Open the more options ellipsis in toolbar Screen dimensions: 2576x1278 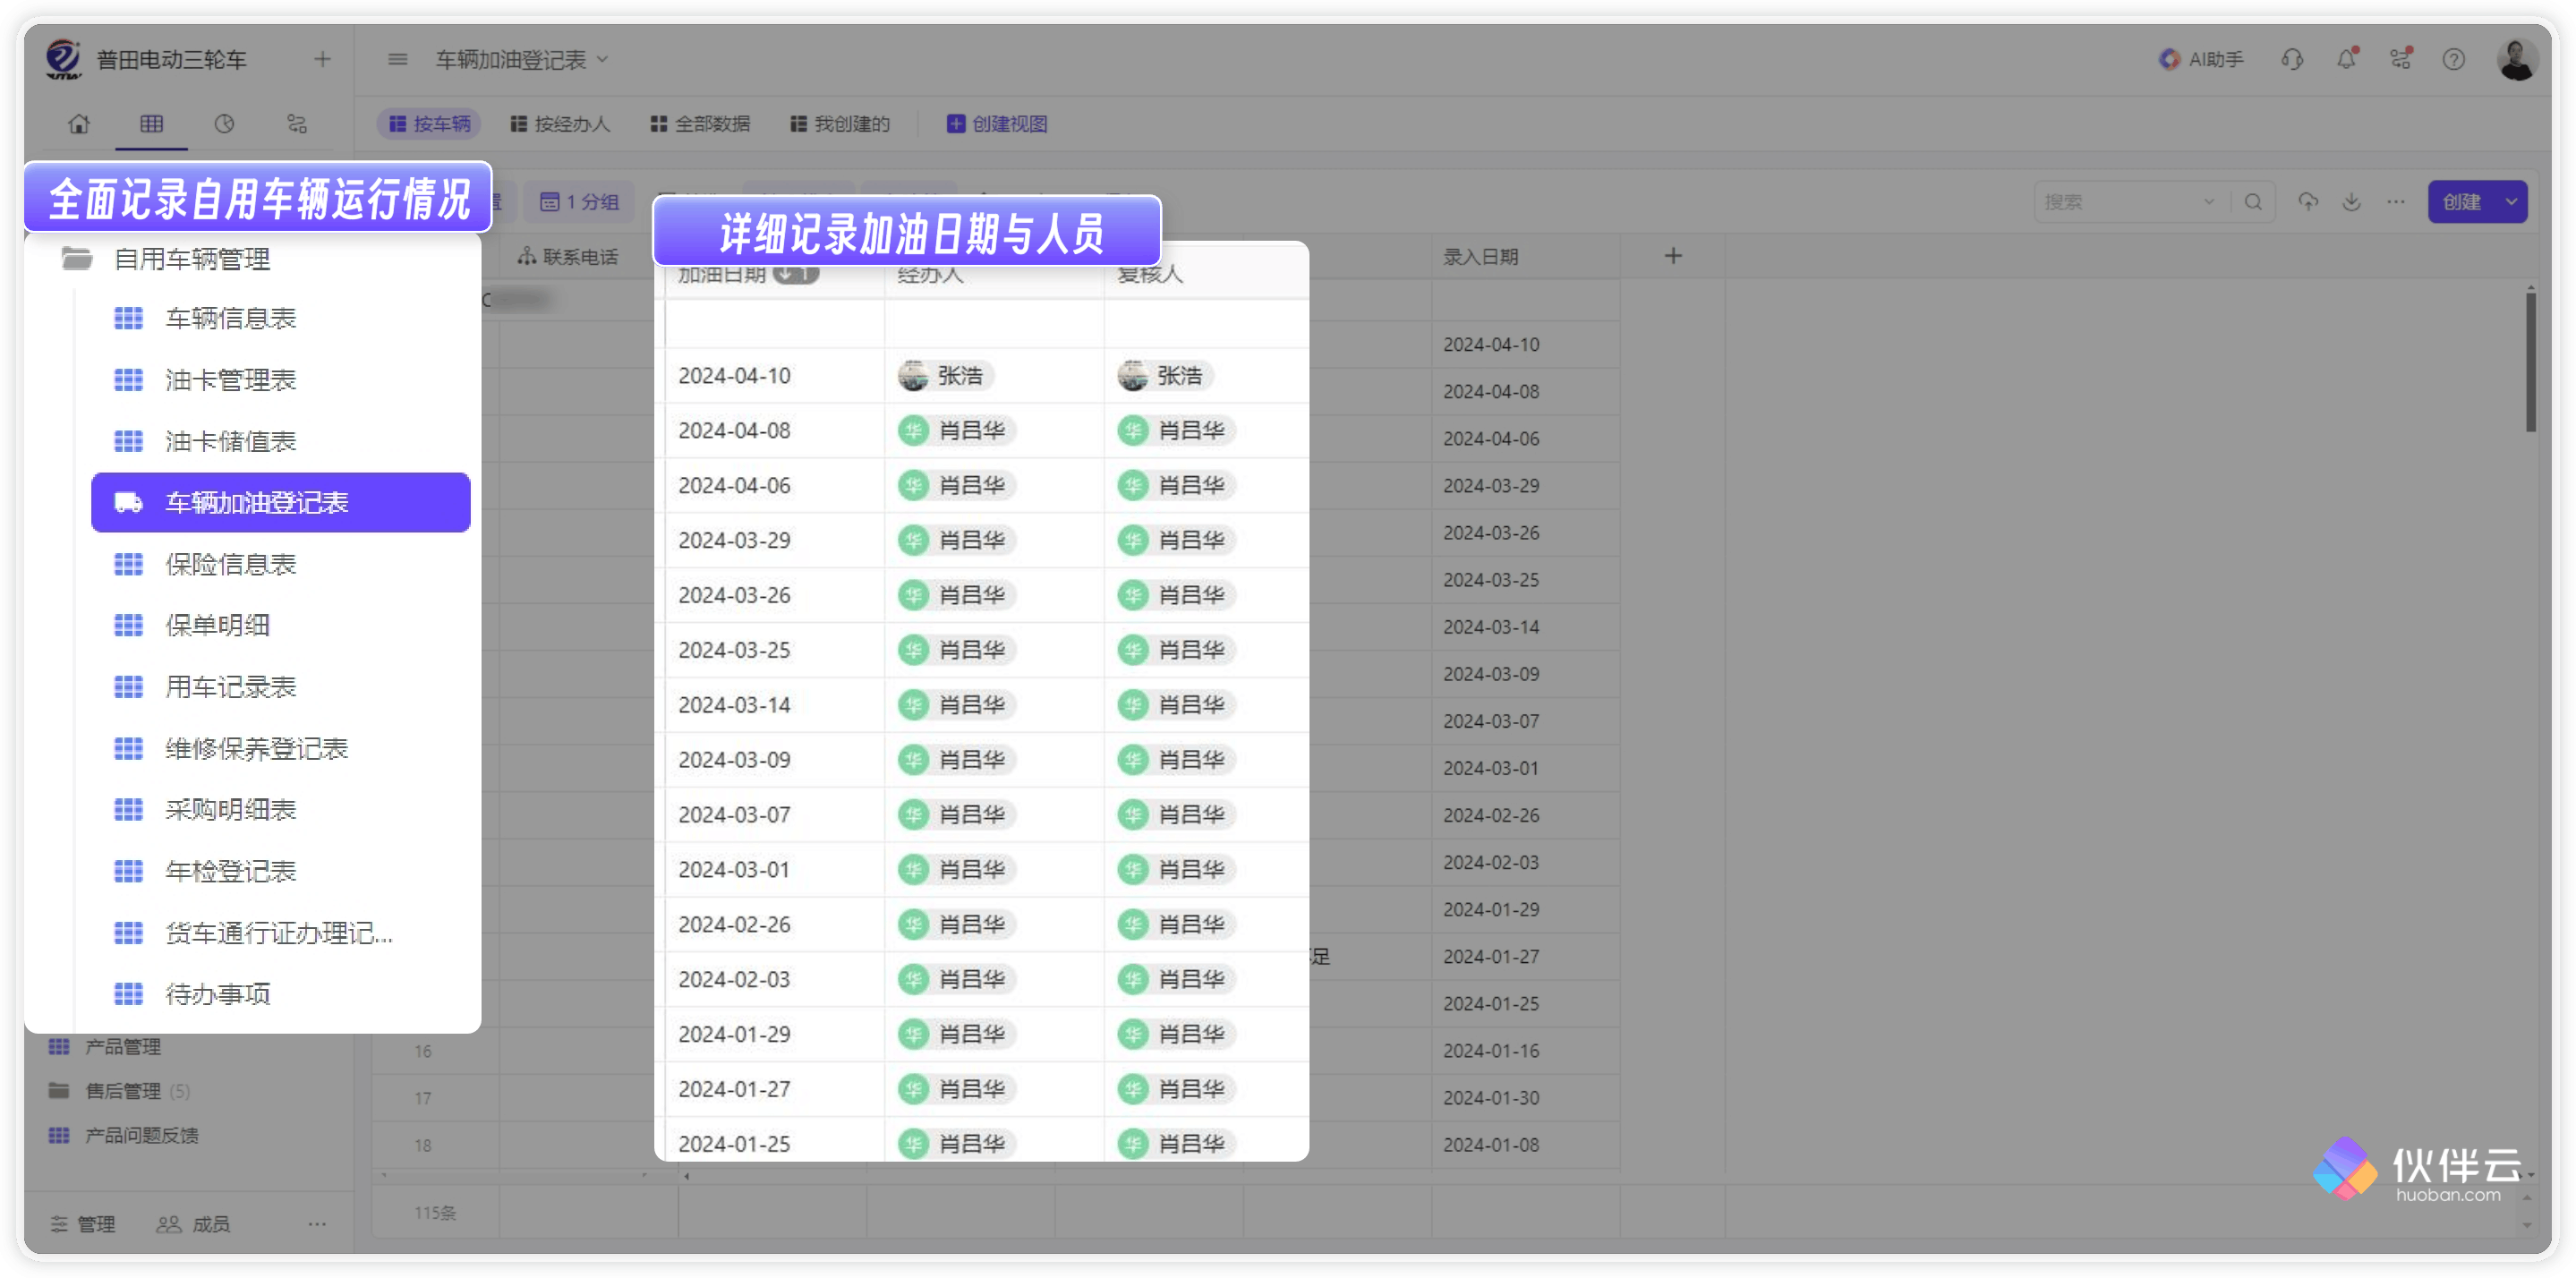[x=2396, y=202]
